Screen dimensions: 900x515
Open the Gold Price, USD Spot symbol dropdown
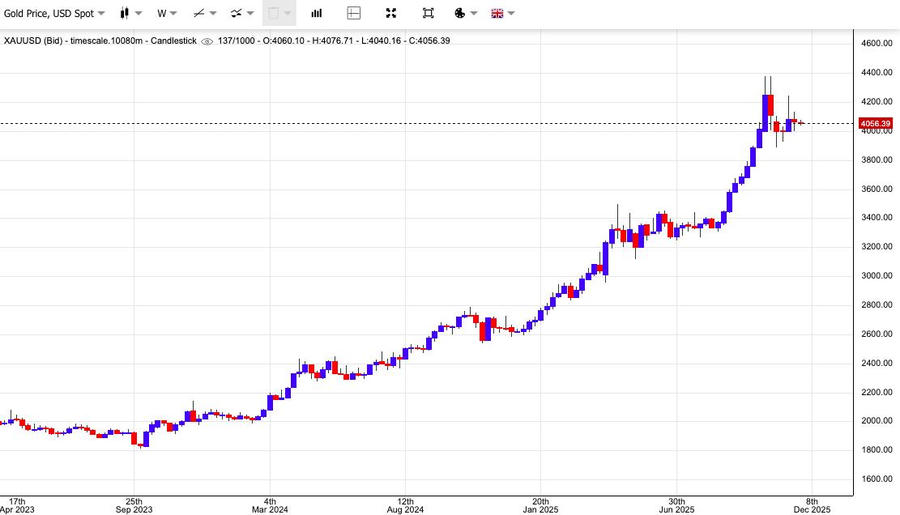[x=52, y=13]
